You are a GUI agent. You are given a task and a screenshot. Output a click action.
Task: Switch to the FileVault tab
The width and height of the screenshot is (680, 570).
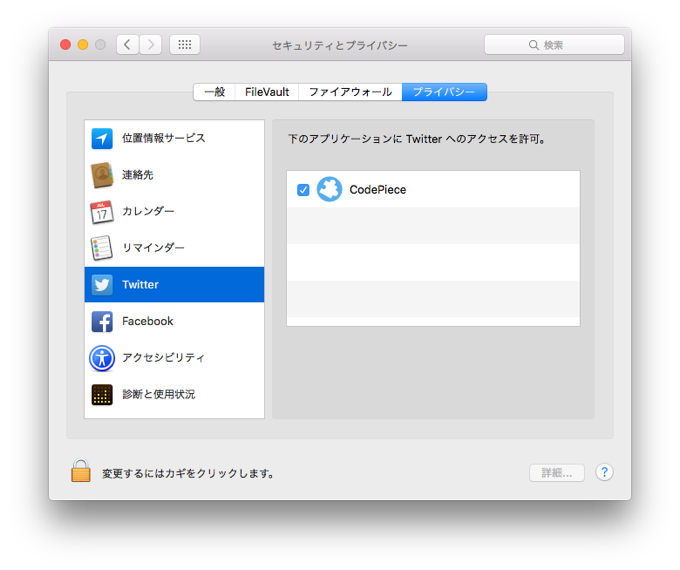[x=267, y=92]
